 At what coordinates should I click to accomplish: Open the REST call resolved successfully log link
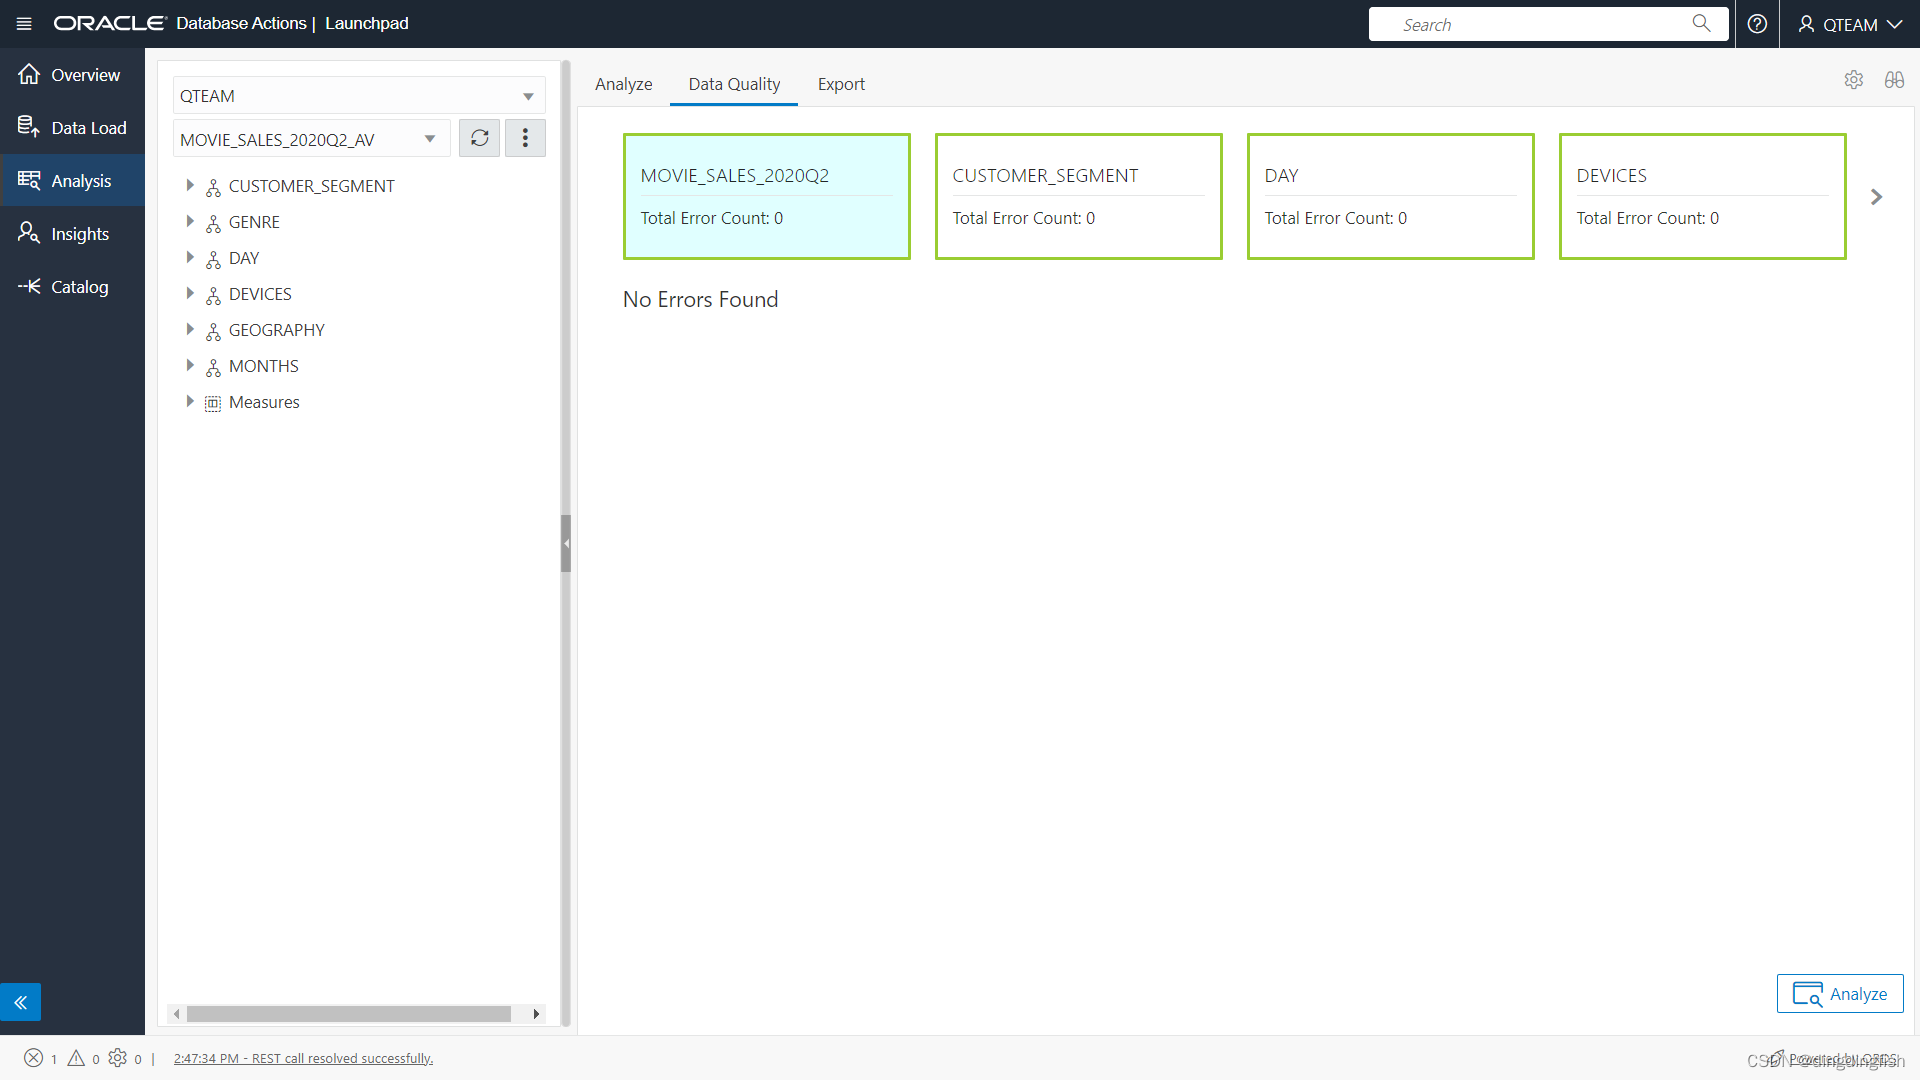(x=303, y=1057)
